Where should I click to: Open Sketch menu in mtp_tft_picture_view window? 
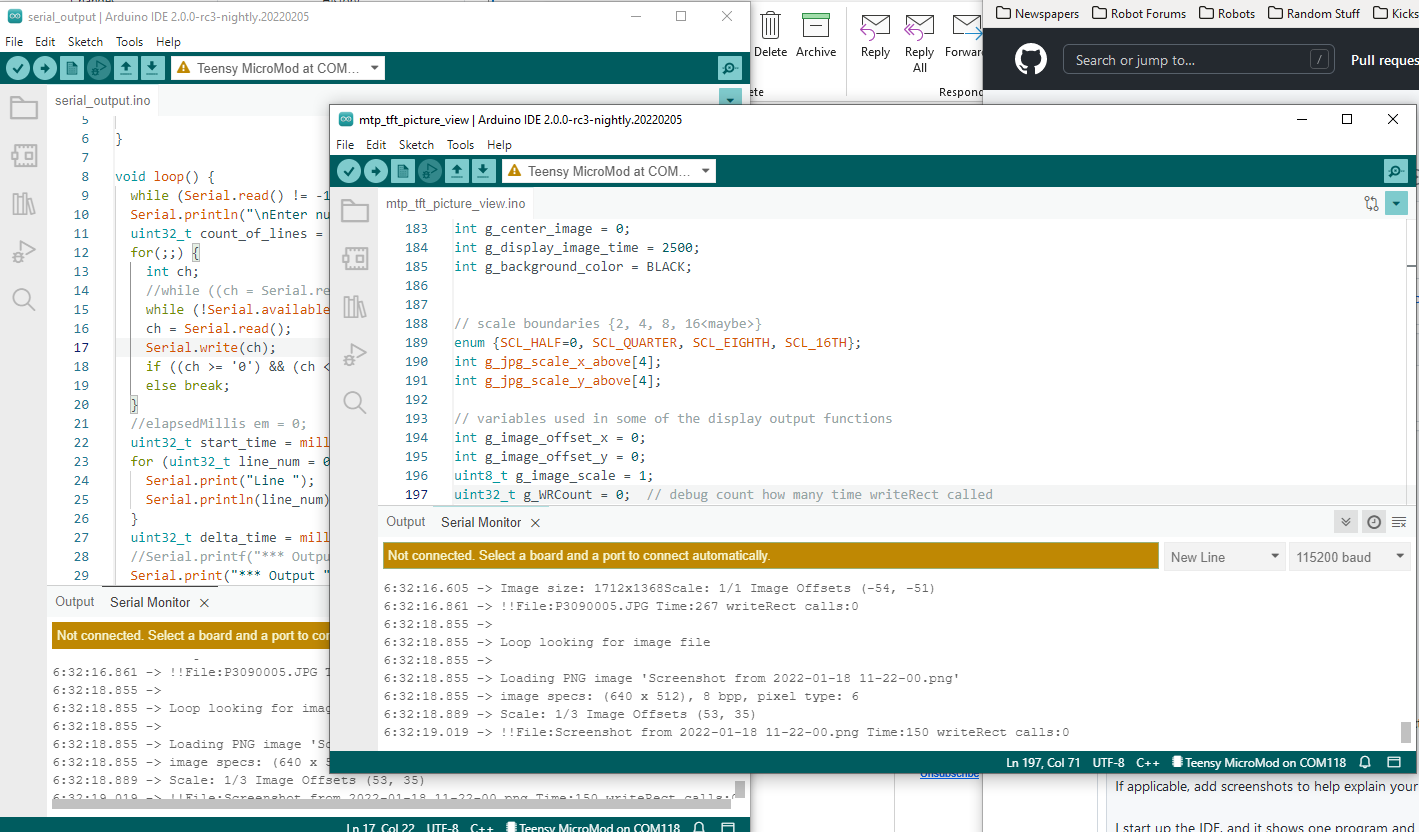point(416,145)
